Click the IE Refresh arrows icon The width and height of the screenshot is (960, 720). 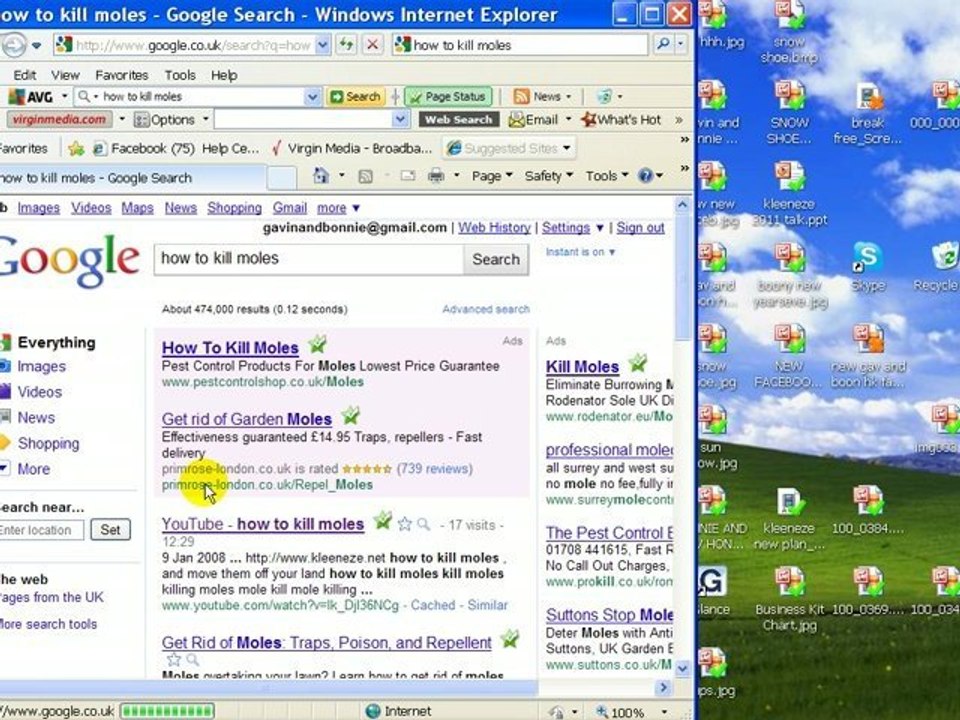coord(346,45)
